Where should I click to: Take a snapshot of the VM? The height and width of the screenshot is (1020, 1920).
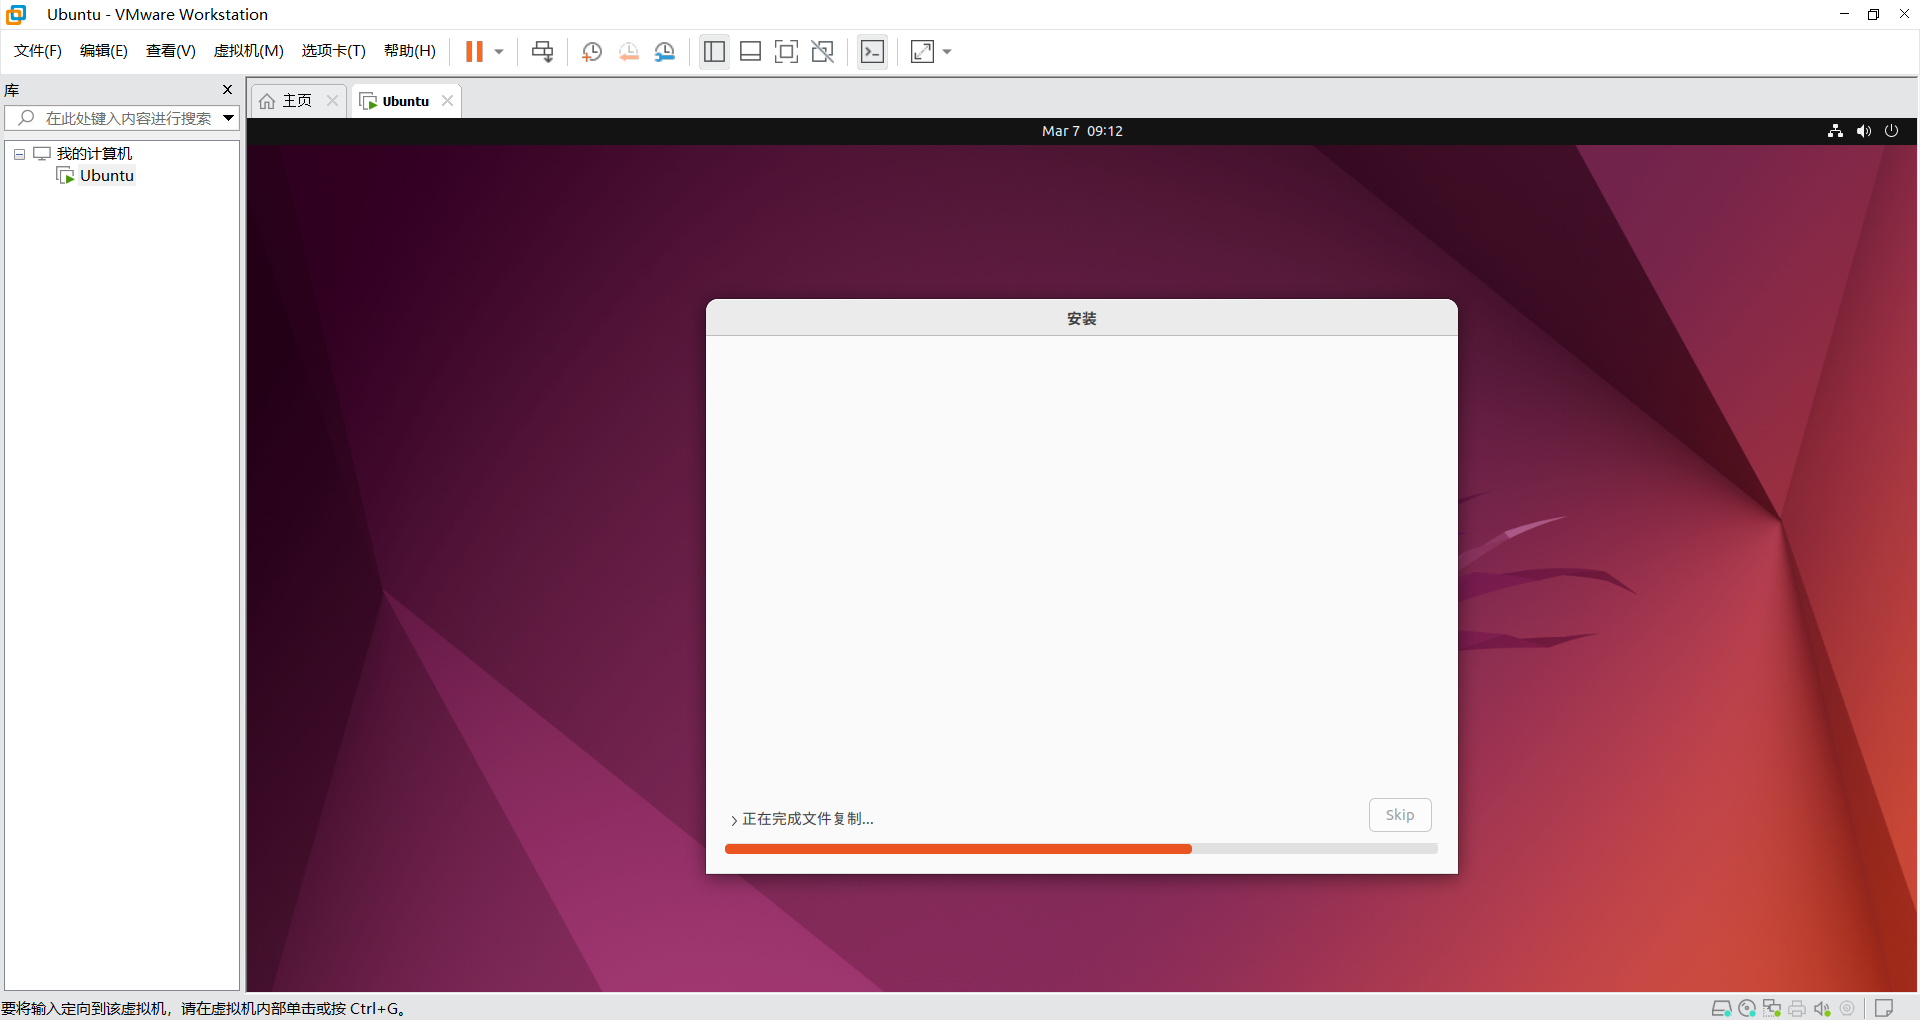coord(592,52)
